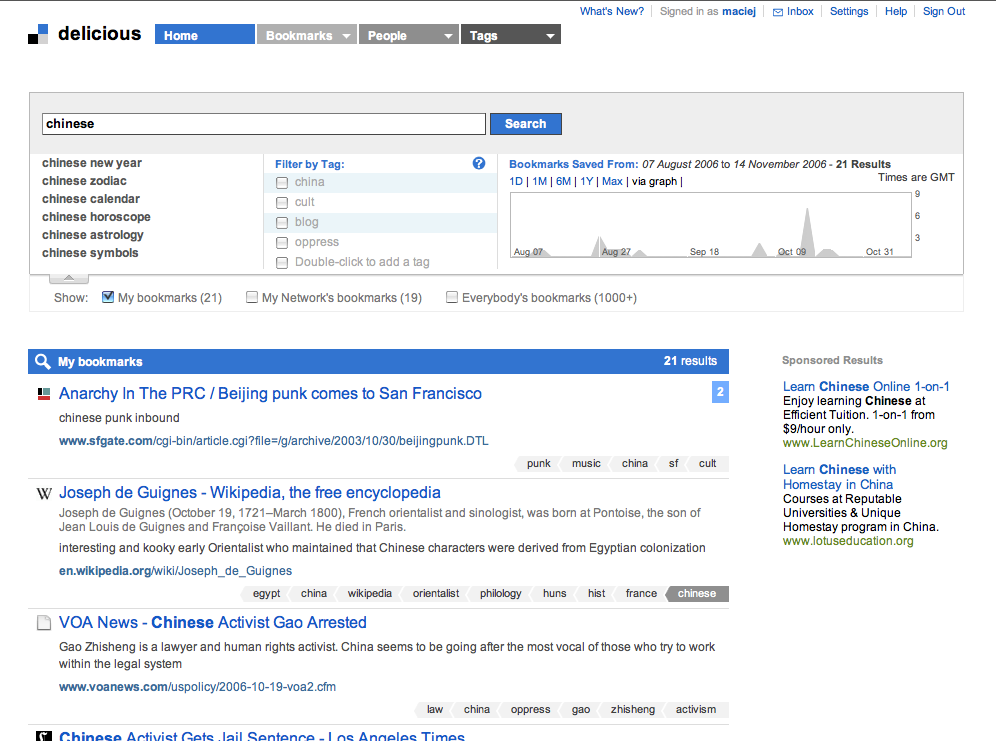996x741 pixels.
Task: Click the orientalist tag
Action: pyautogui.click(x=436, y=594)
